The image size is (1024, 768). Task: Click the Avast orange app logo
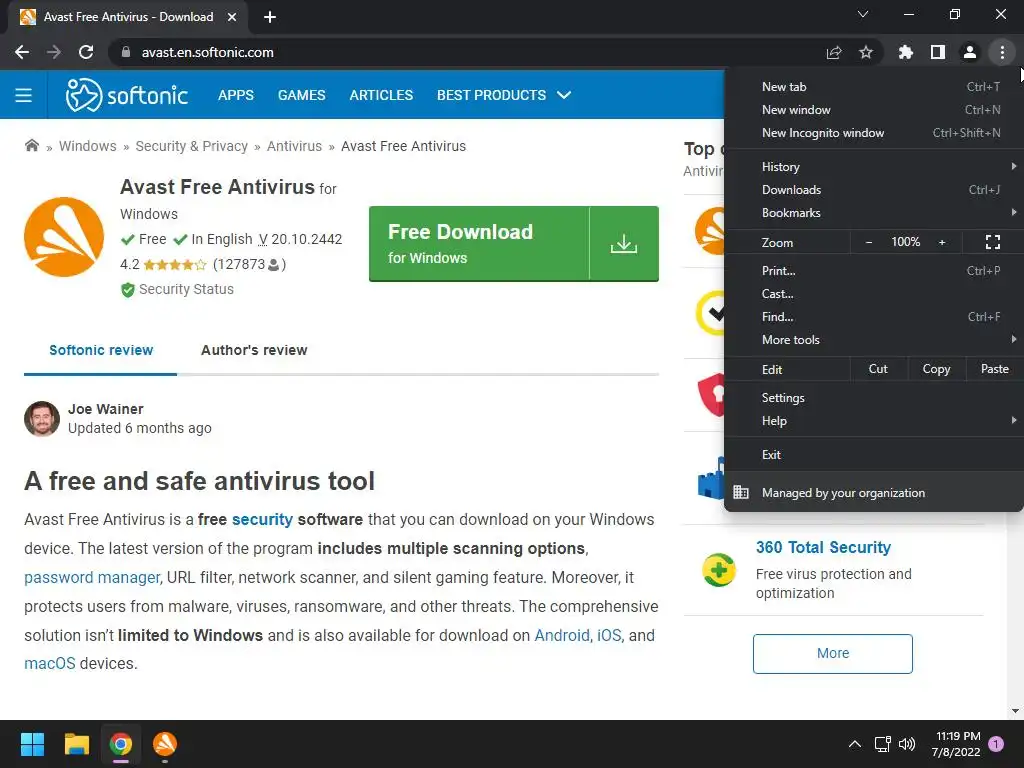pyautogui.click(x=64, y=236)
